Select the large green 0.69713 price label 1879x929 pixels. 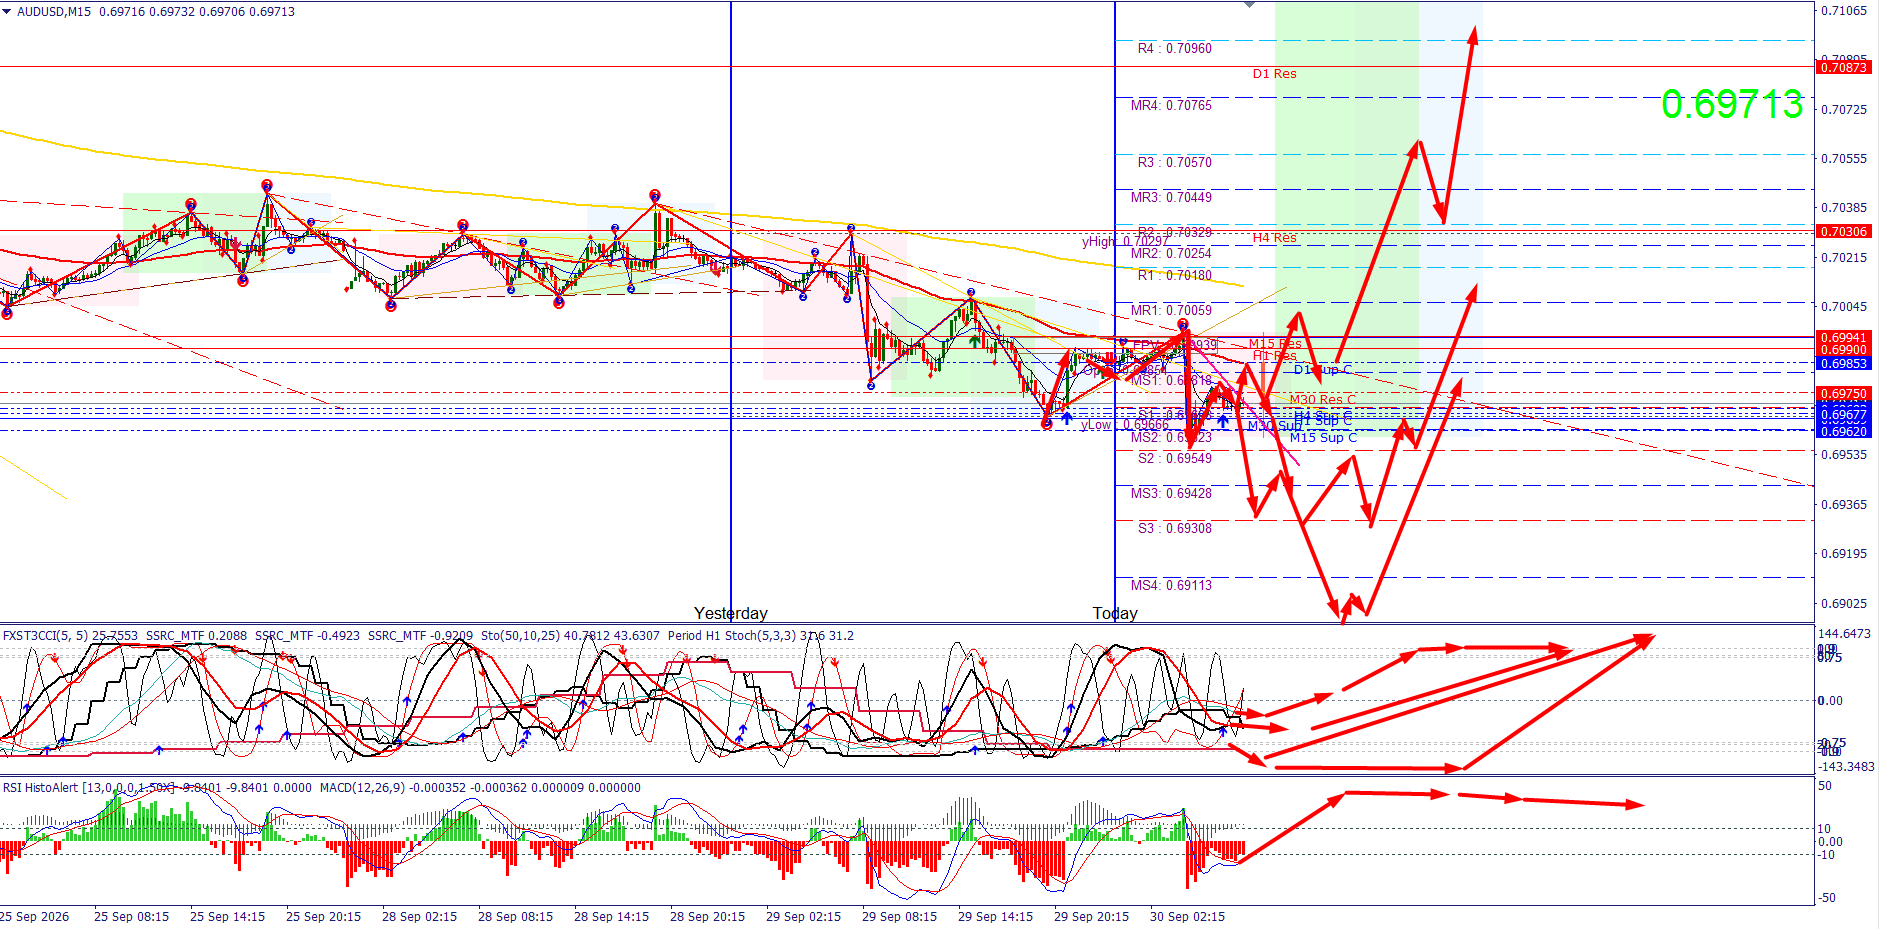click(1732, 104)
